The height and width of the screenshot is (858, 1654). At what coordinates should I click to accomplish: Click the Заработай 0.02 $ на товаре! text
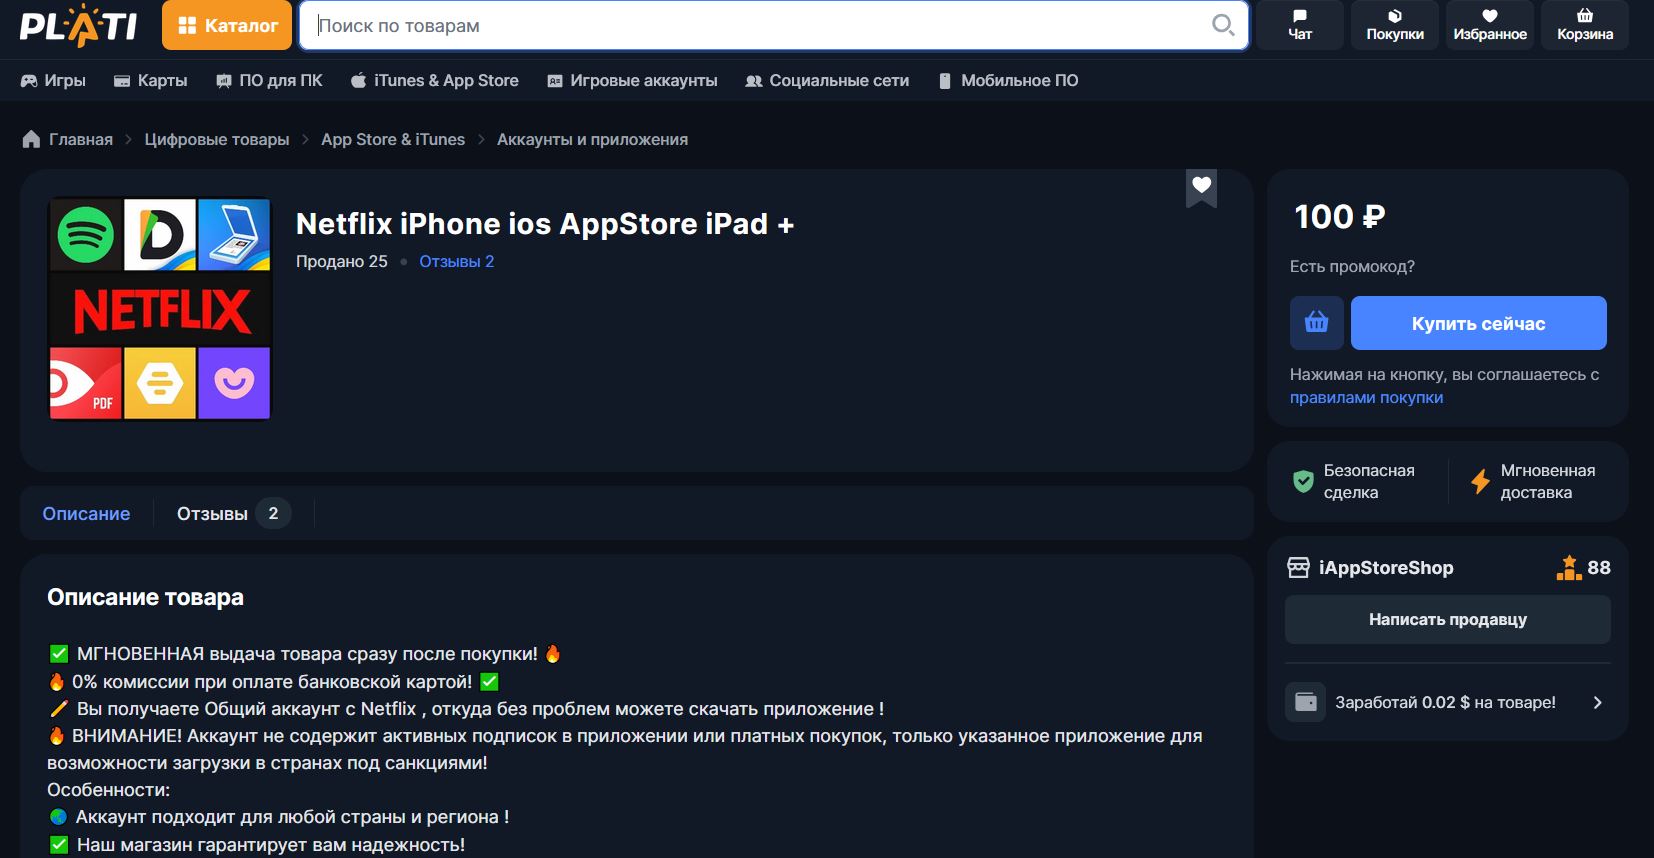1445,702
